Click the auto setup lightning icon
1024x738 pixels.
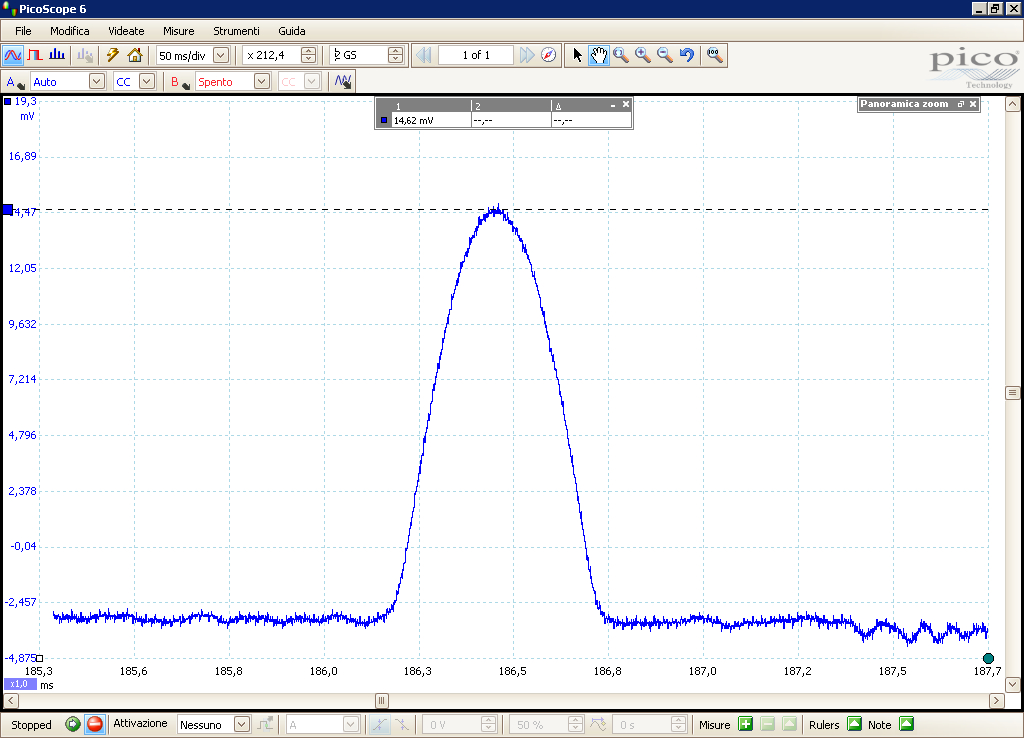[112, 56]
